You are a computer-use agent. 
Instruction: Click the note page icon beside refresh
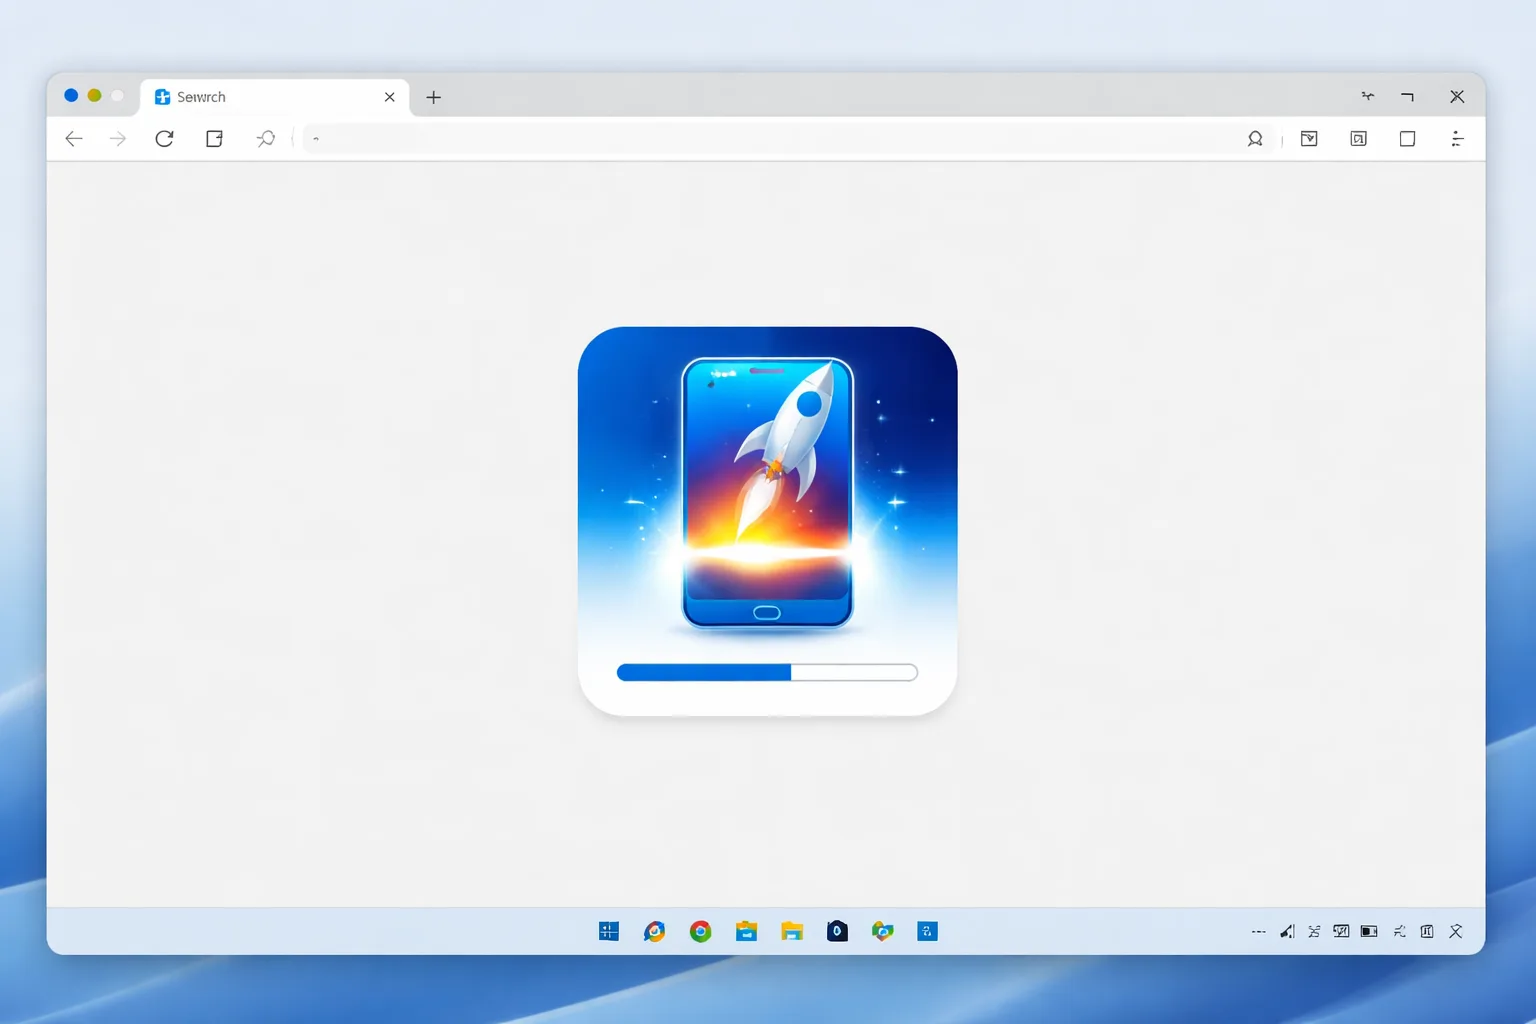pyautogui.click(x=214, y=139)
